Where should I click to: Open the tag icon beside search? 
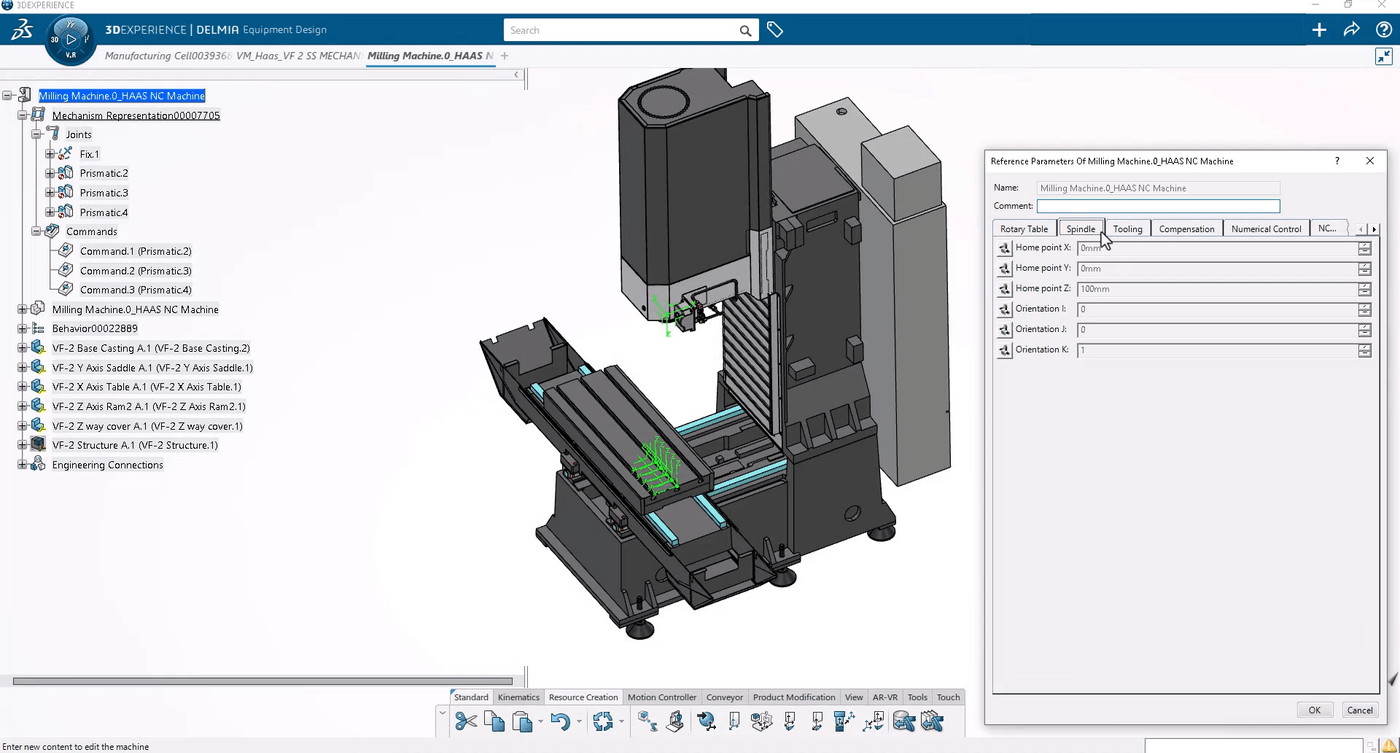[775, 30]
